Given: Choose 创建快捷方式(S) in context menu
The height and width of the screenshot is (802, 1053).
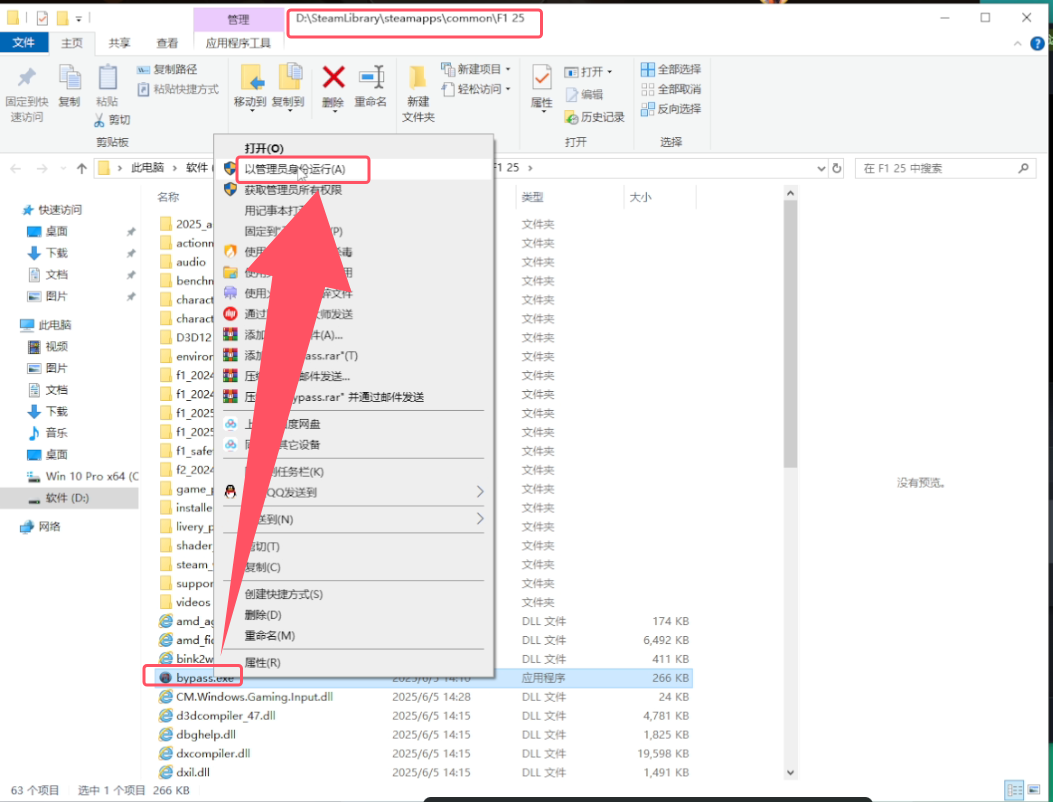Looking at the screenshot, I should [x=283, y=594].
